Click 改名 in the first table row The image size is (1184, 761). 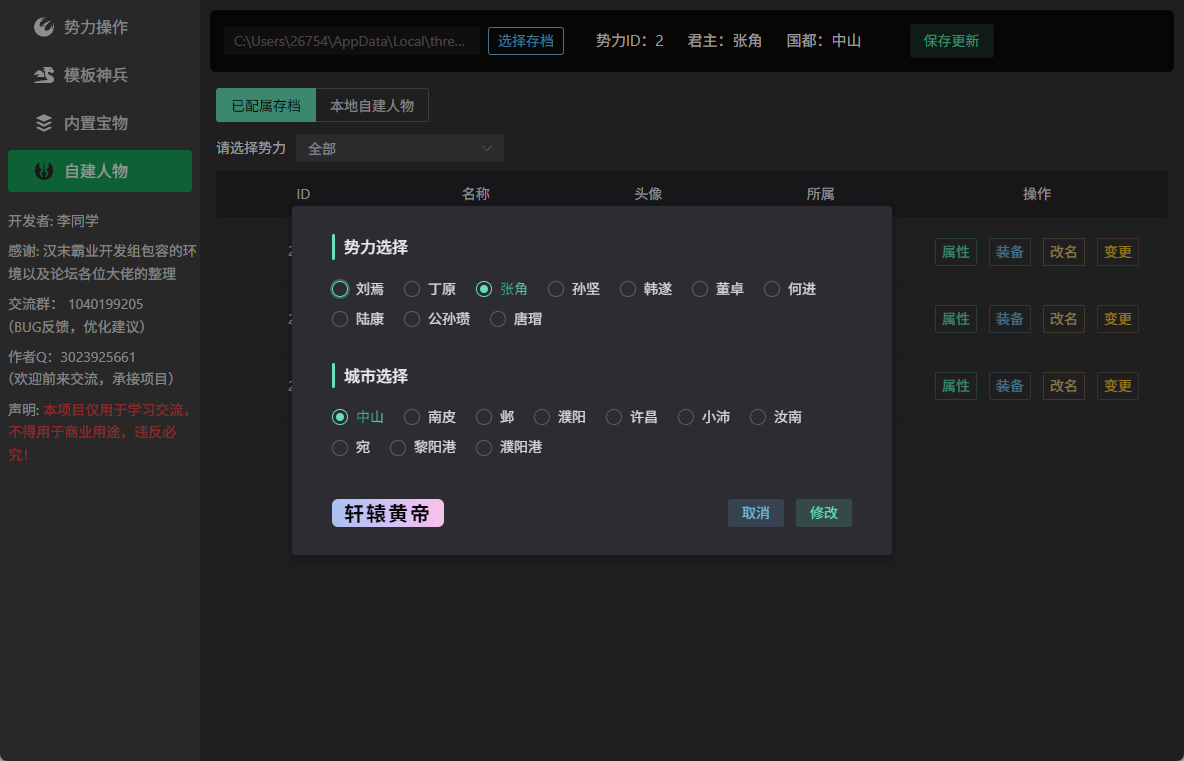point(1063,252)
